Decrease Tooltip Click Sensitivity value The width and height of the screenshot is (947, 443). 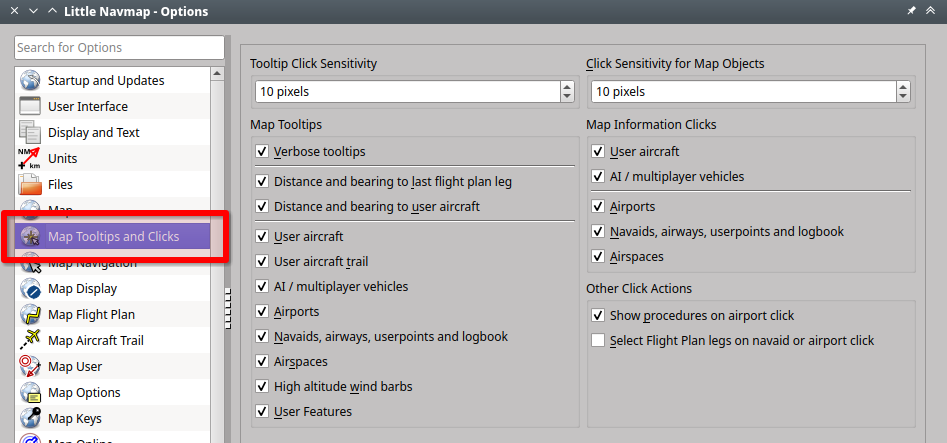(567, 97)
